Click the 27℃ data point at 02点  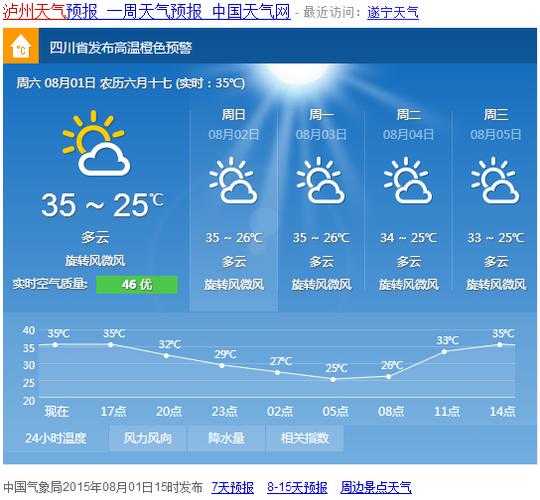click(278, 372)
